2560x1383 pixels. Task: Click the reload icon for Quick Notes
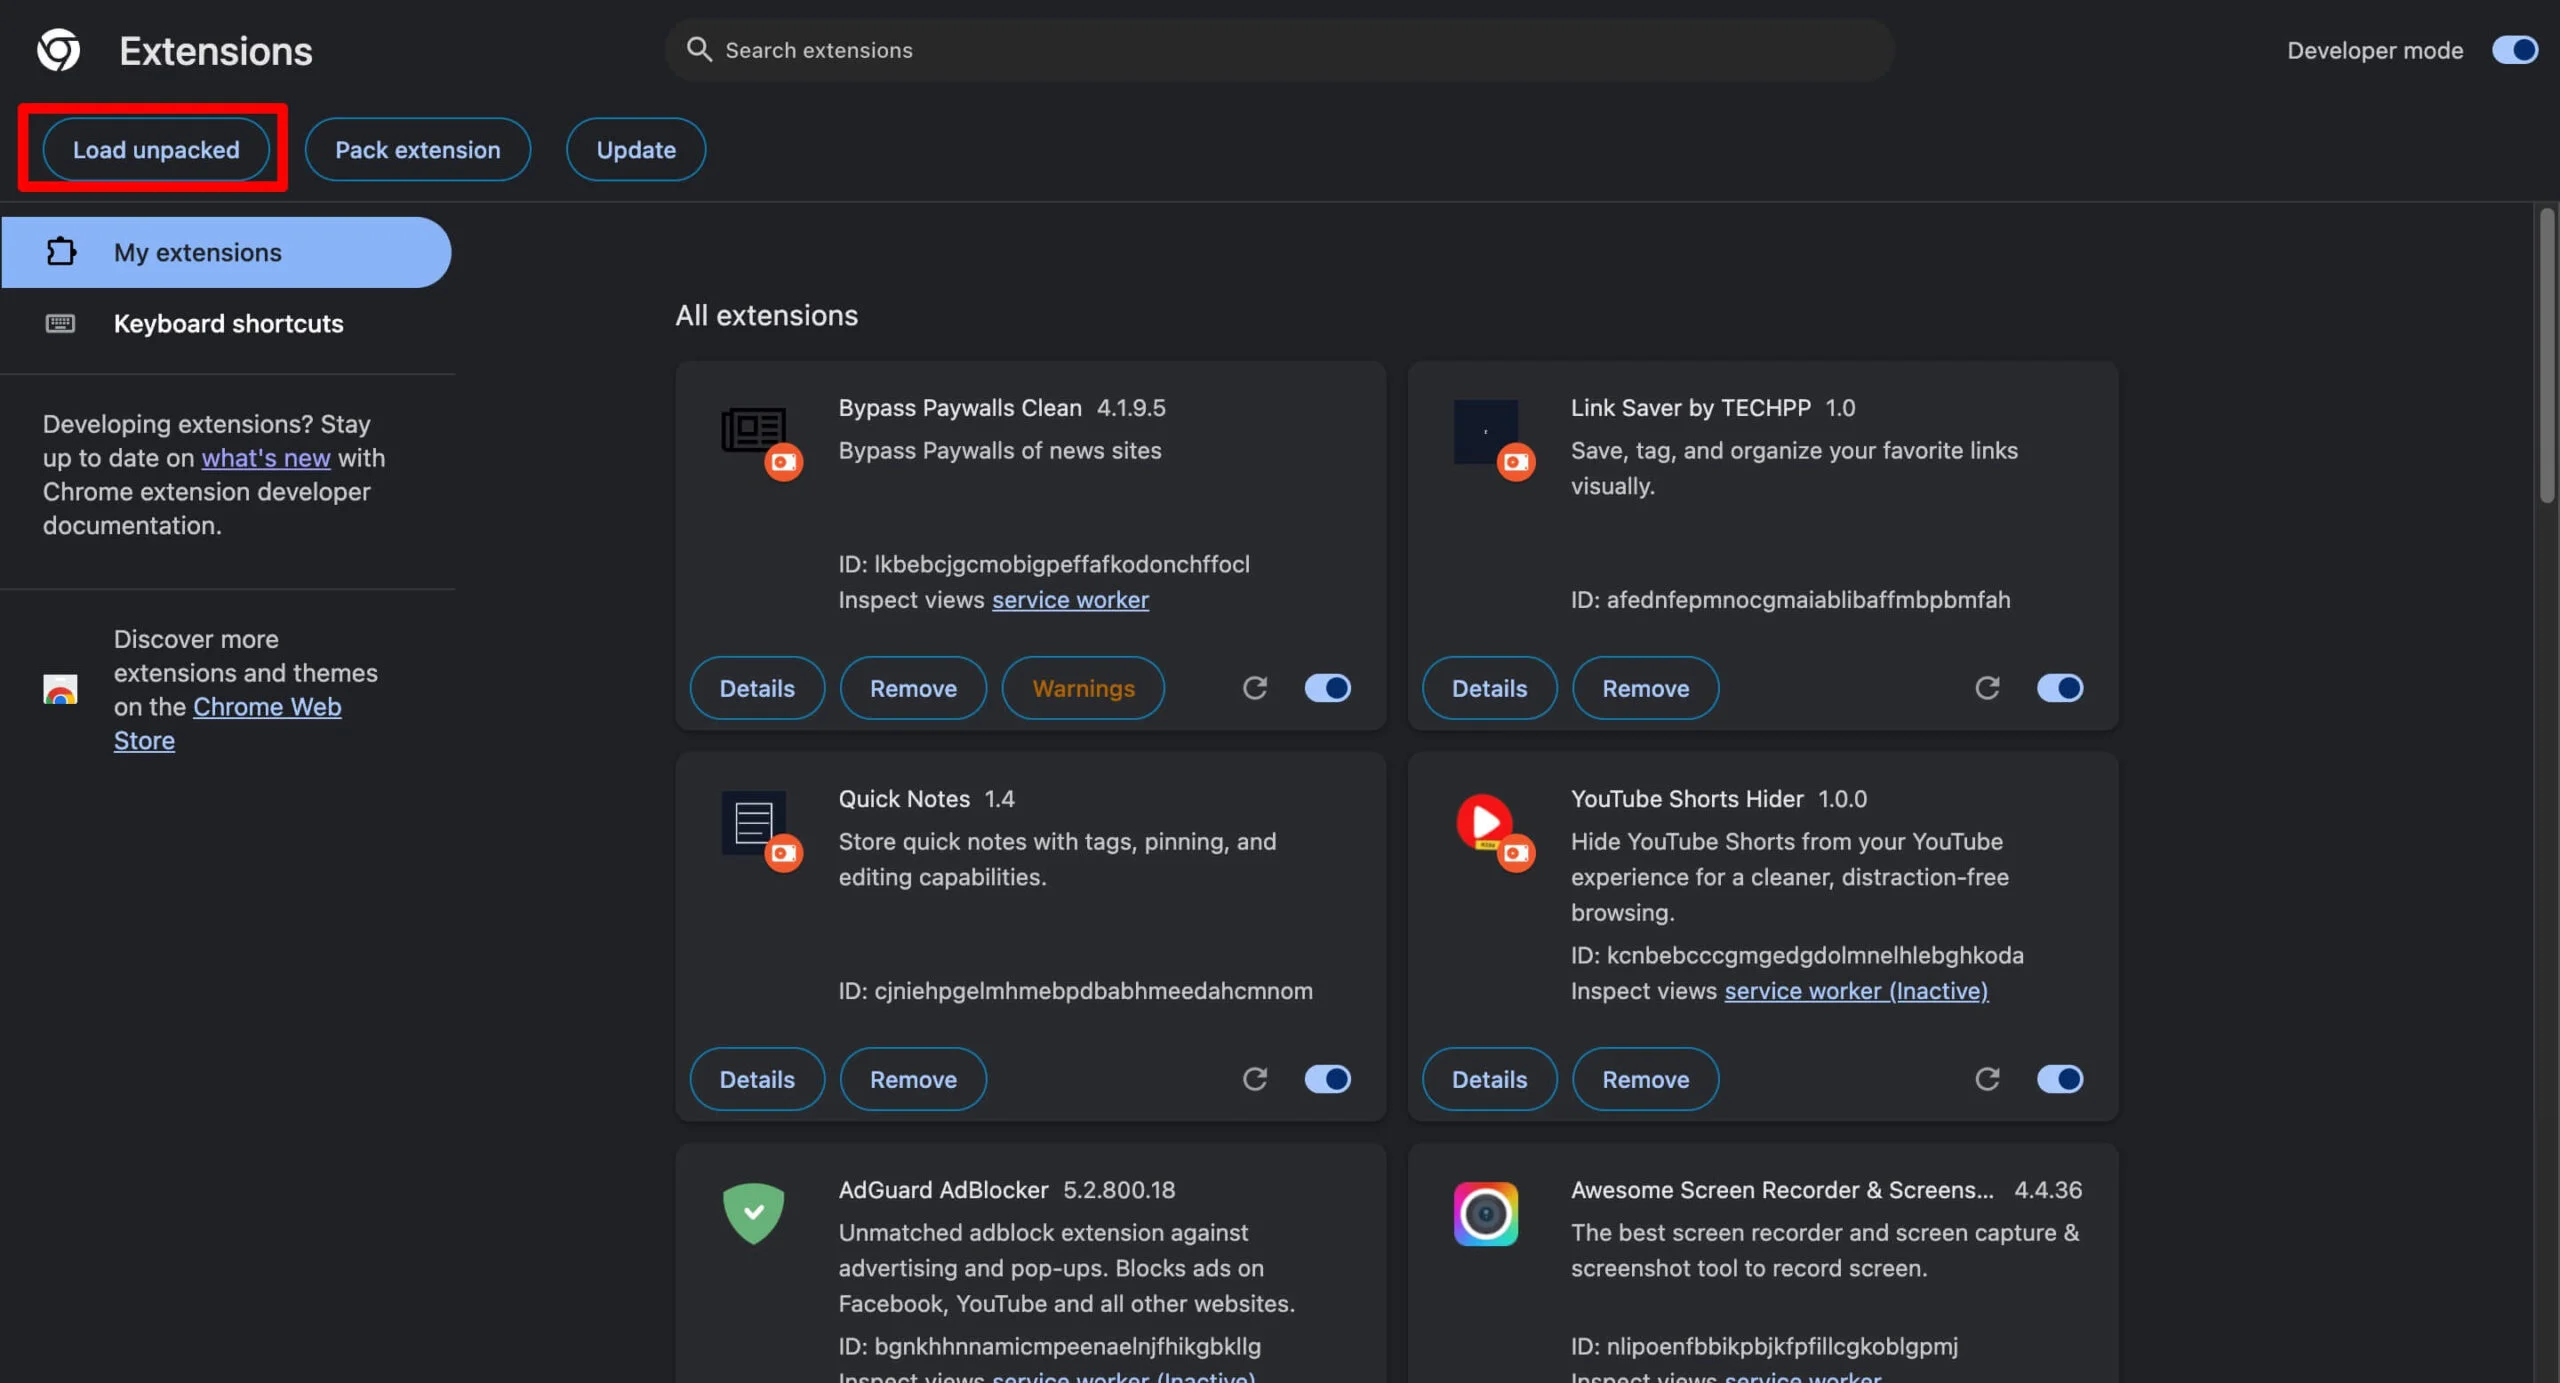tap(1256, 1078)
